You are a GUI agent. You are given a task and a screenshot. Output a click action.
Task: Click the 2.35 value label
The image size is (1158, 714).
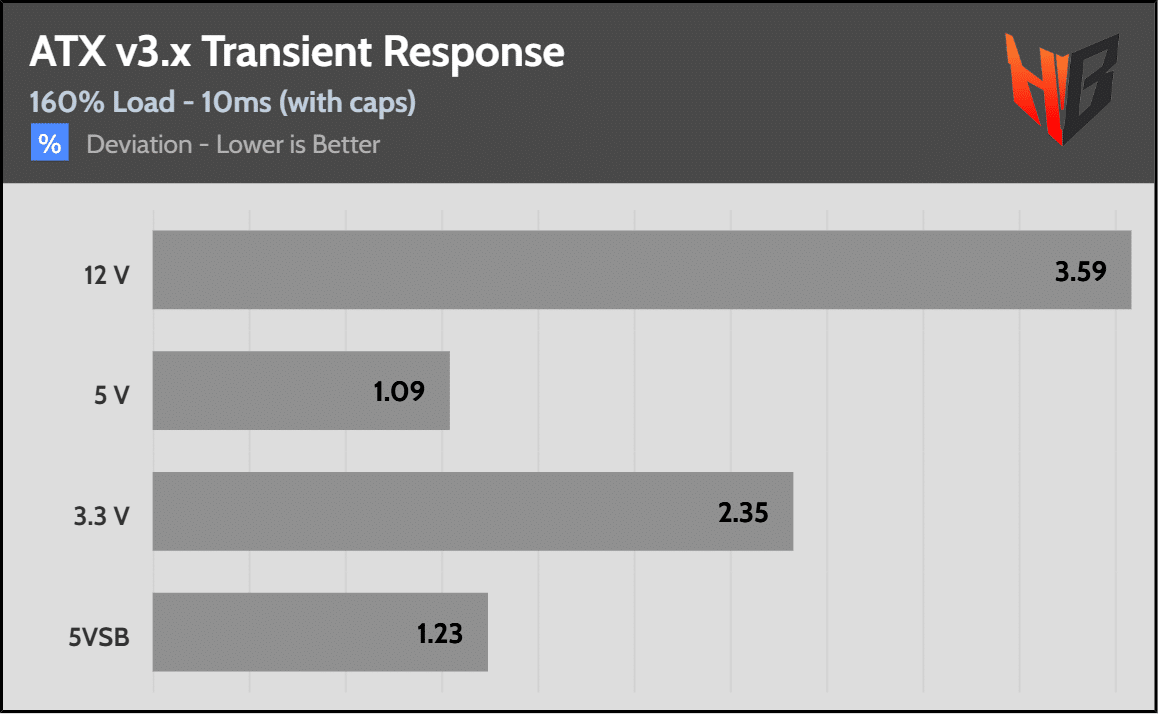pyautogui.click(x=743, y=512)
